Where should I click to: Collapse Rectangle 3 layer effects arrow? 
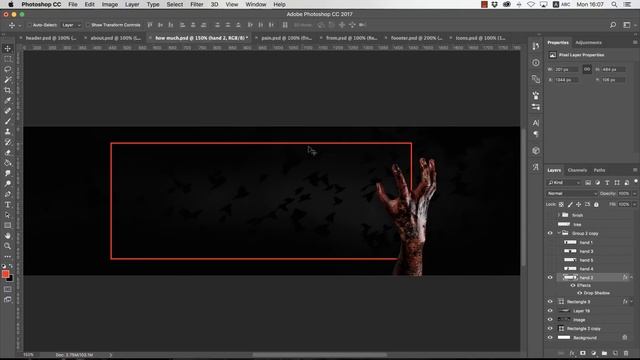[x=631, y=302]
